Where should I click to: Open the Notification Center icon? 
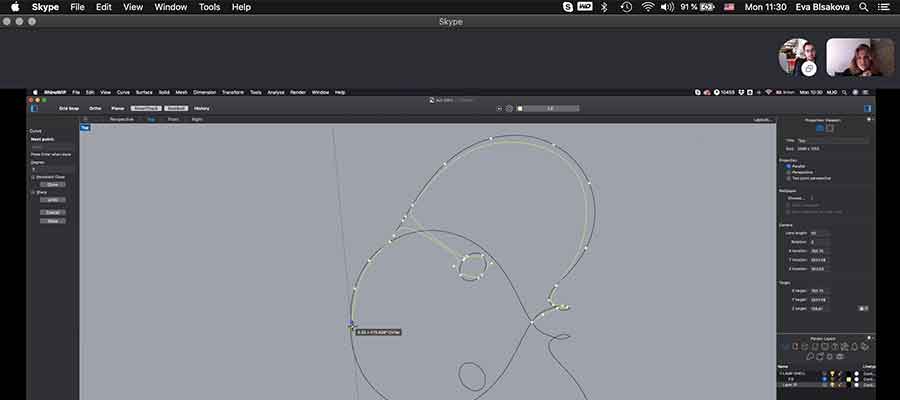[884, 7]
